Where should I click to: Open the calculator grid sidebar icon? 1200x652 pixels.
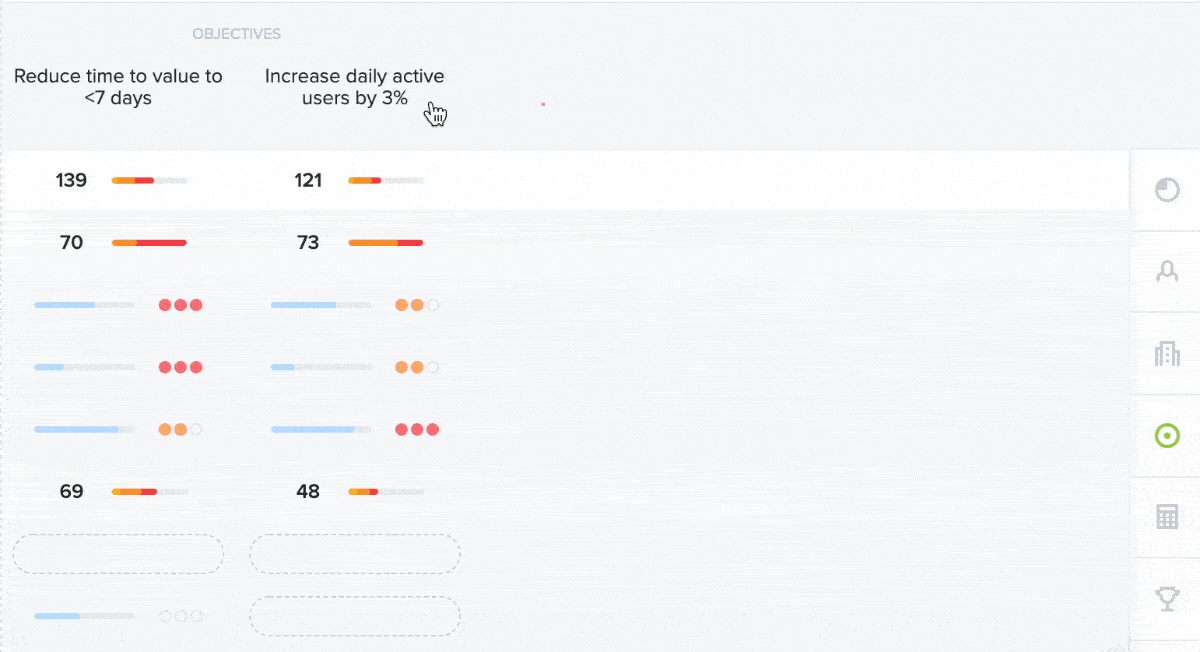[x=1167, y=517]
